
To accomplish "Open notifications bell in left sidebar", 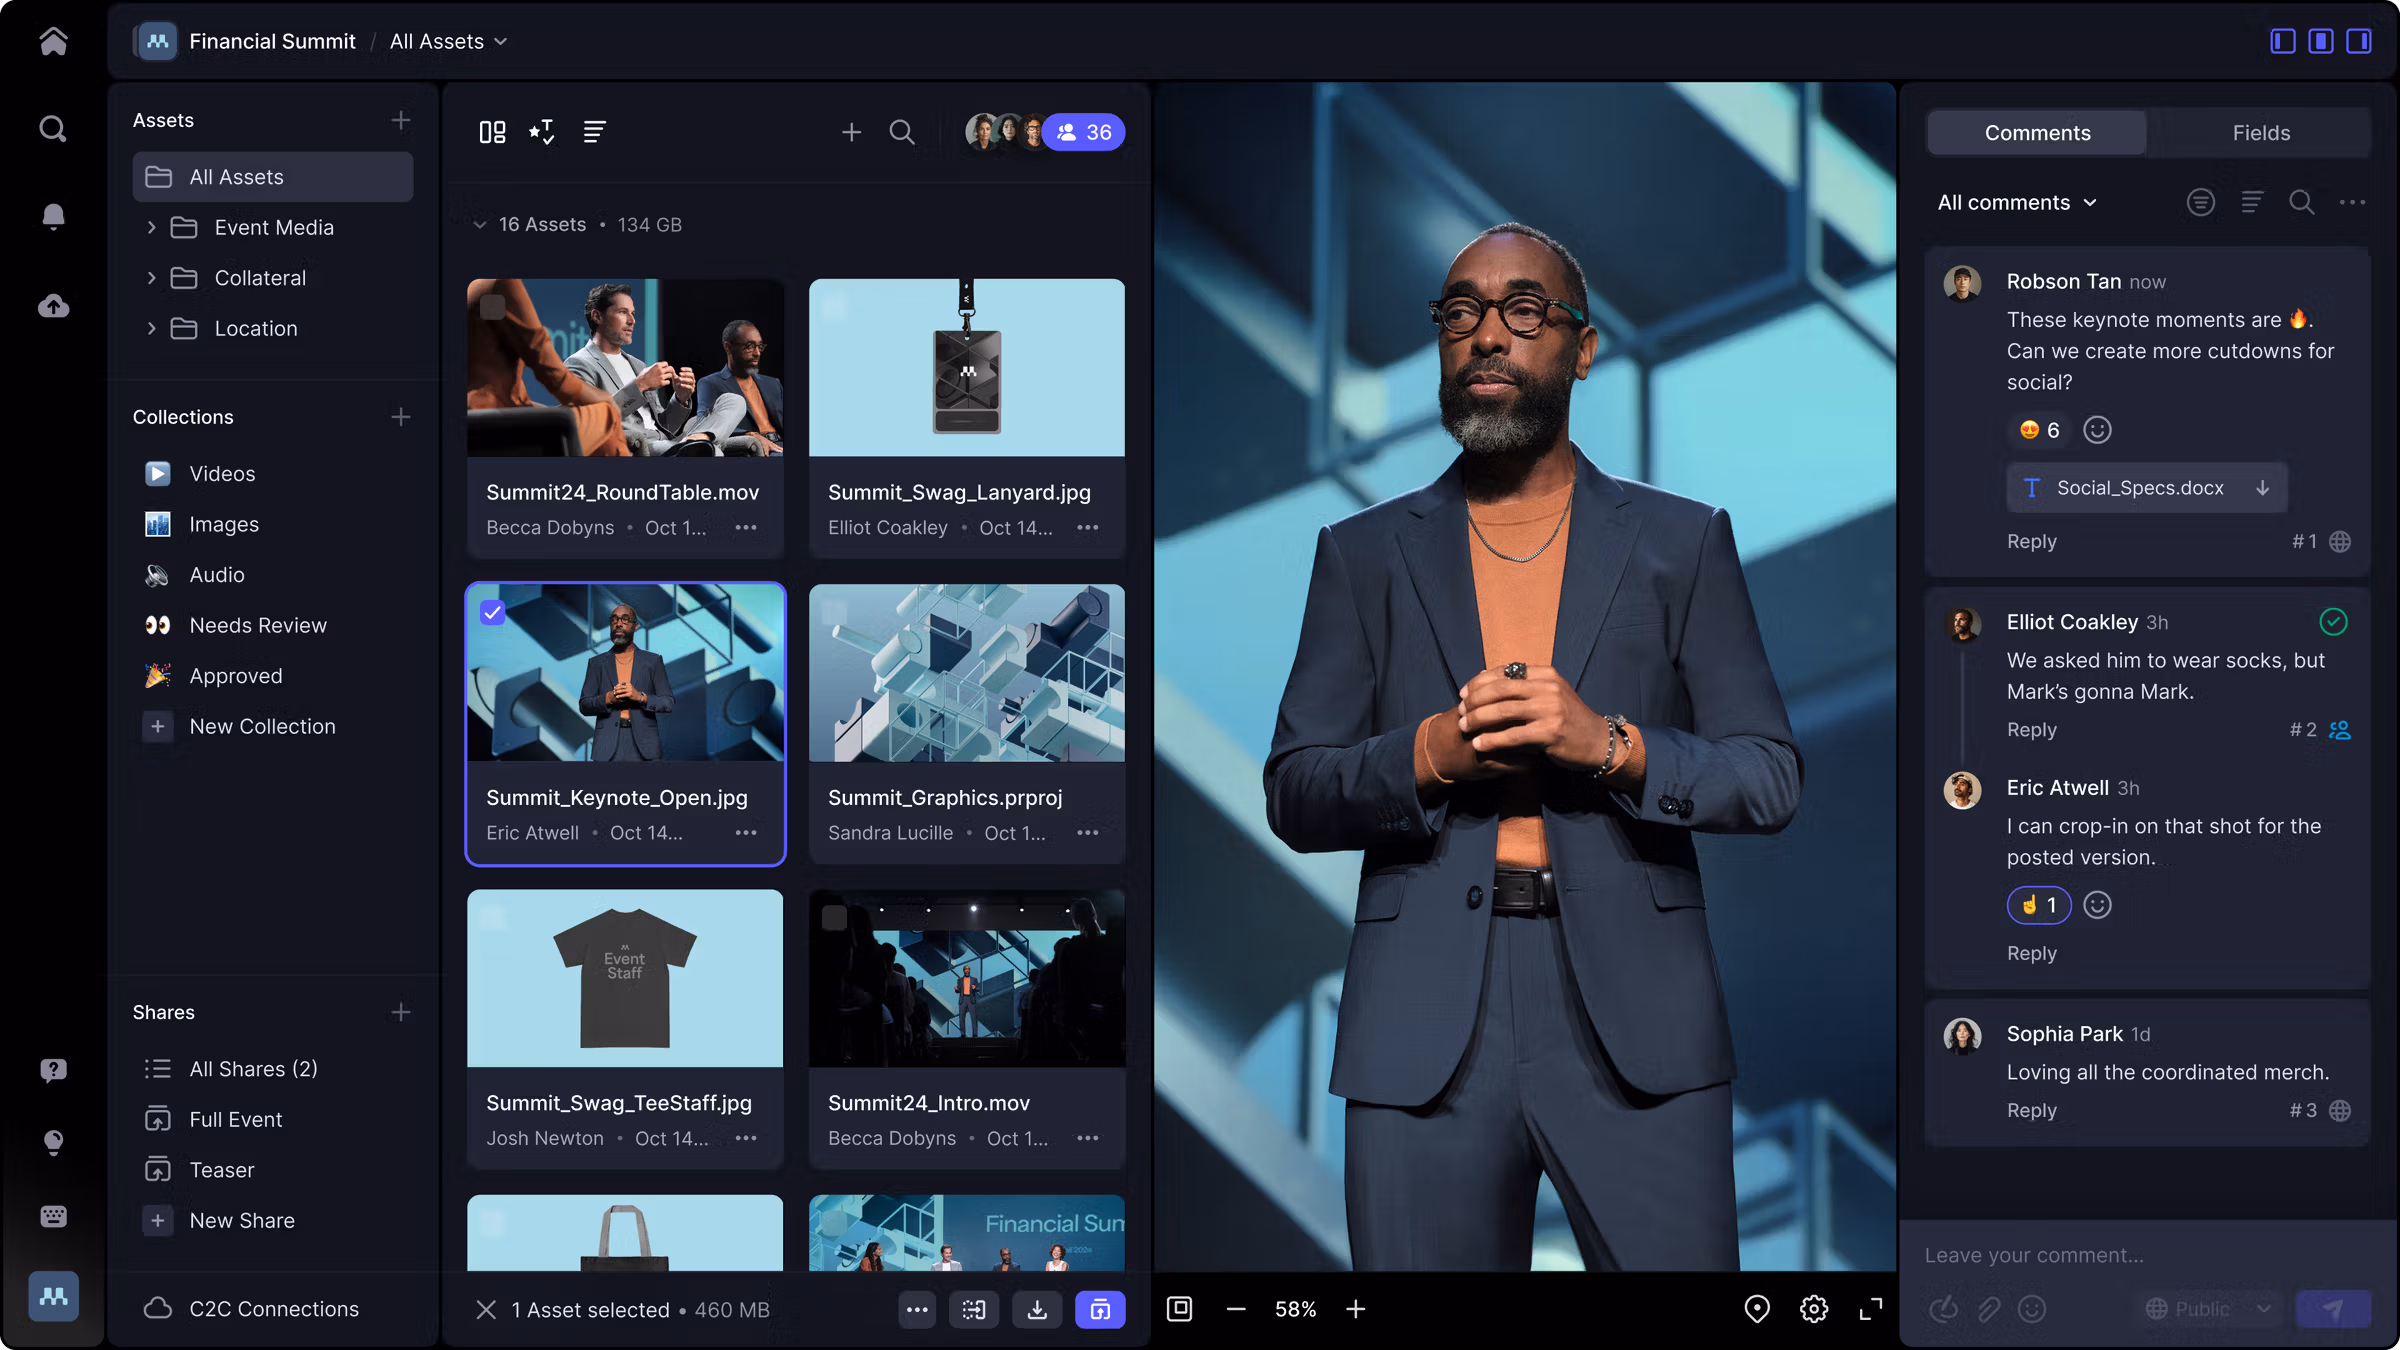I will 54,217.
